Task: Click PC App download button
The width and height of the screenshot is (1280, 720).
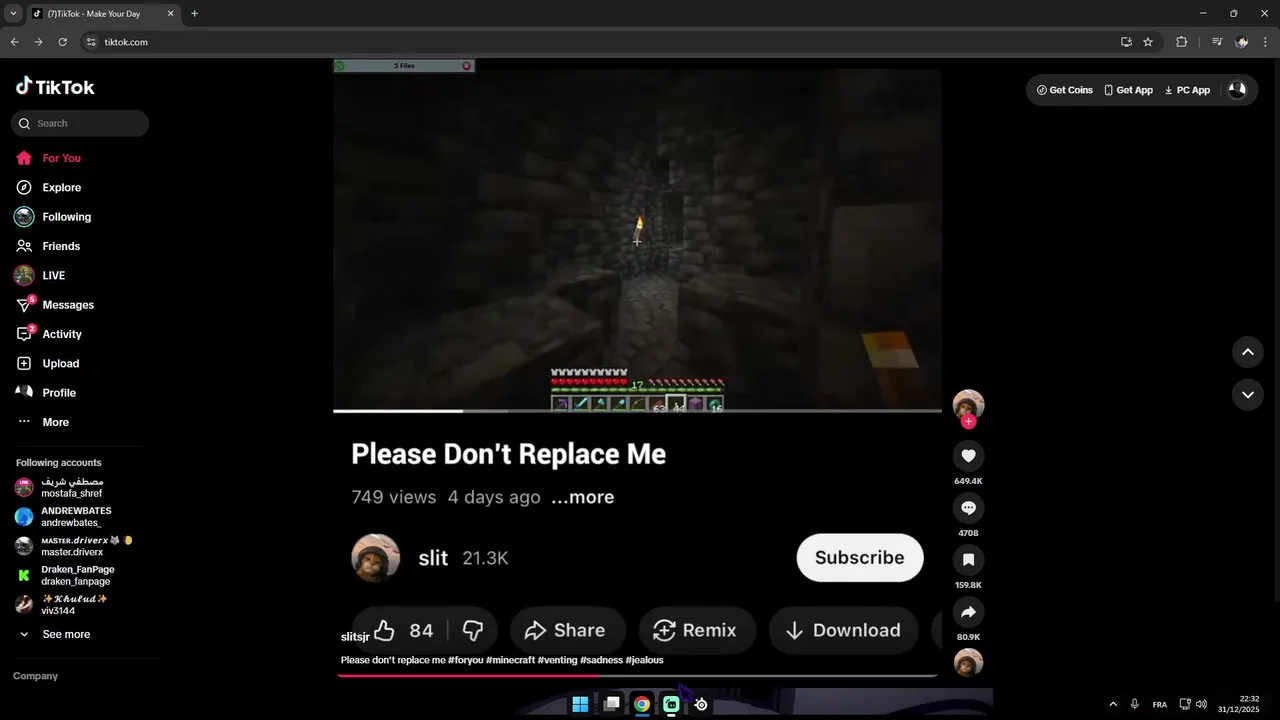Action: point(1187,90)
